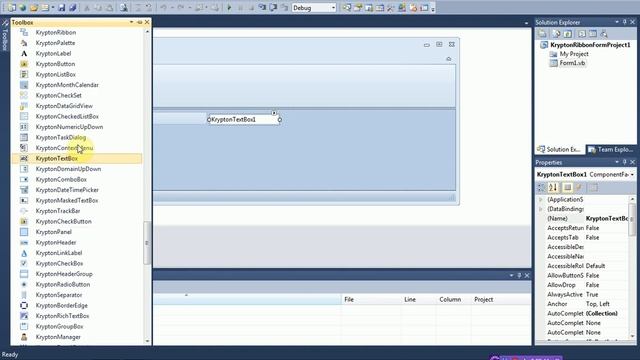Open KryptonTextBox1 smart tag arrow
The height and width of the screenshot is (360, 640).
coord(274,113)
